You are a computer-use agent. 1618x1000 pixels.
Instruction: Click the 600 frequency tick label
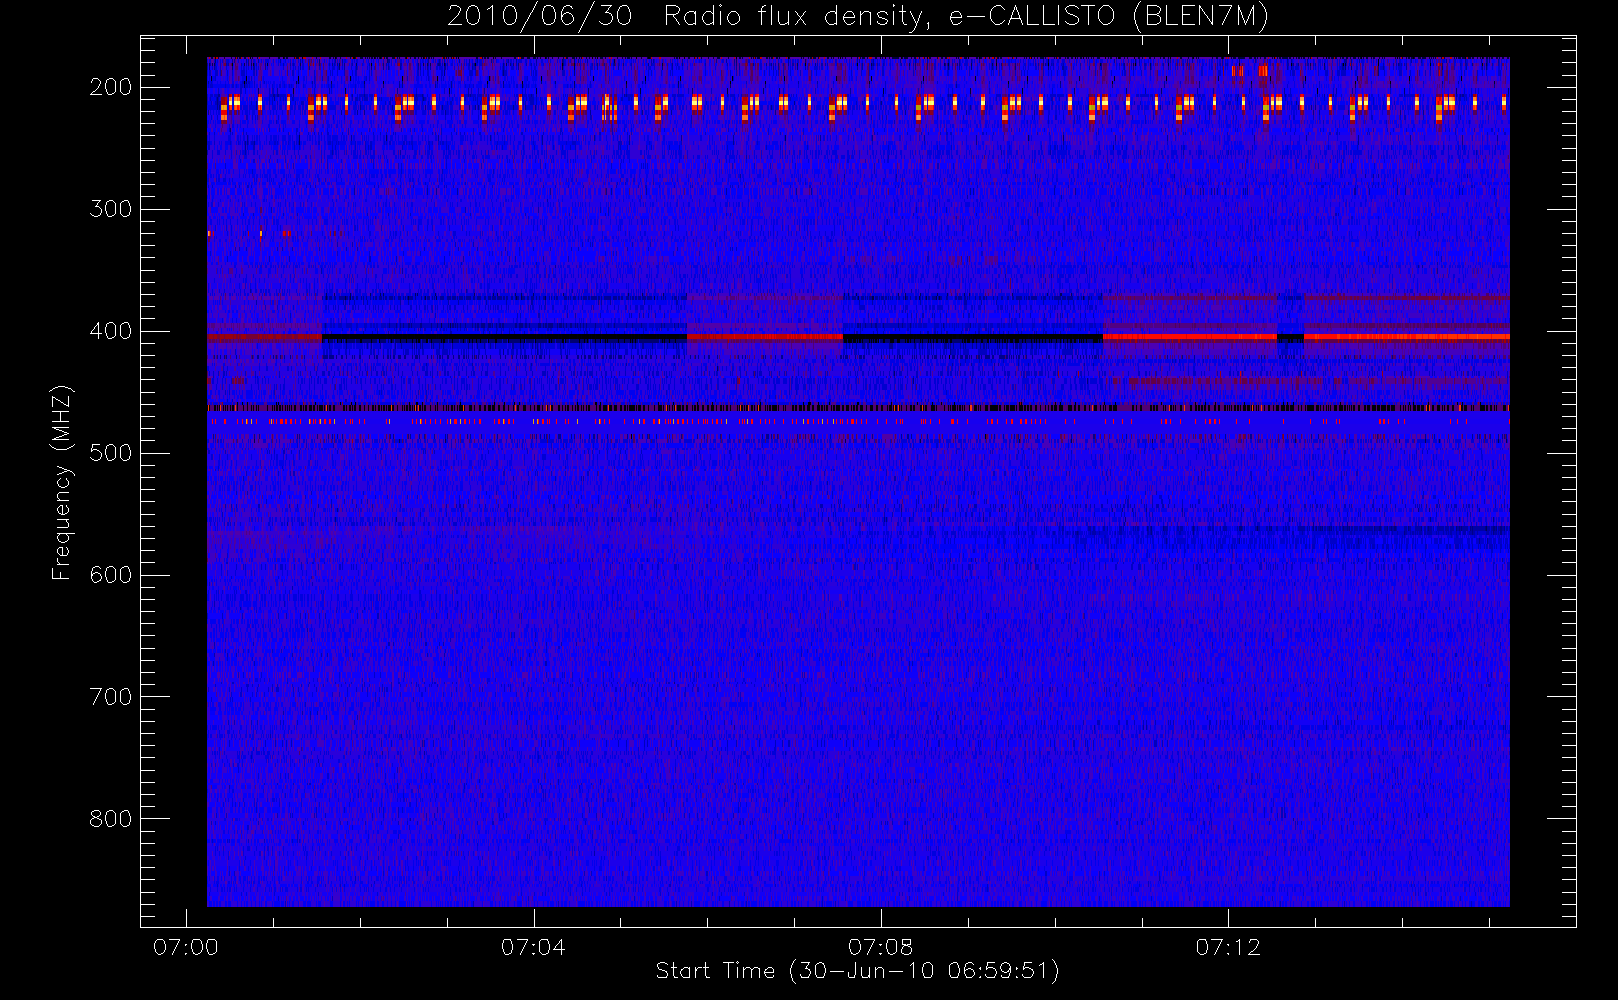tap(111, 575)
